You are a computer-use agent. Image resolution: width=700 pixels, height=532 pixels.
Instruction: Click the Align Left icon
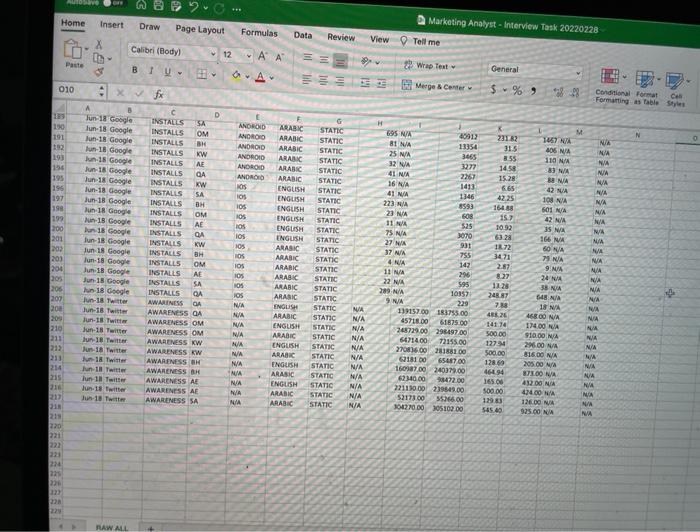click(306, 80)
